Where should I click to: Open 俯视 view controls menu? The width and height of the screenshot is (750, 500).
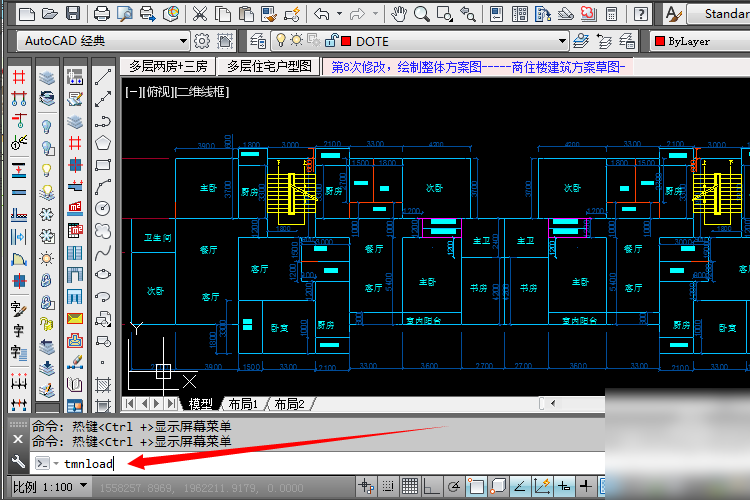click(x=157, y=92)
